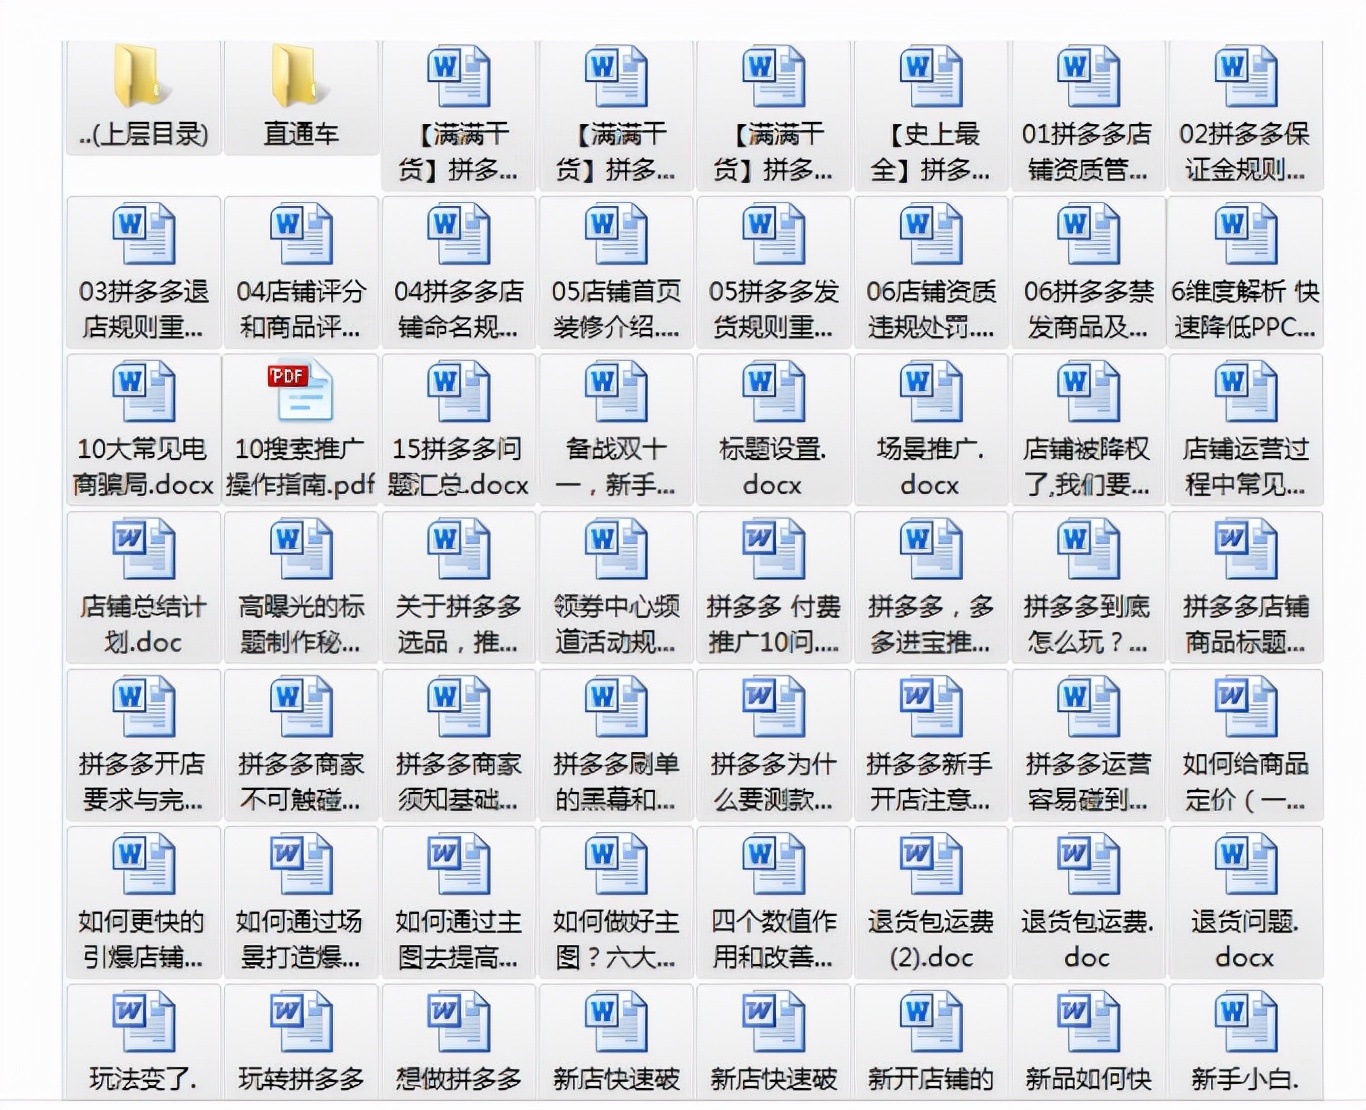
Task: Select file label 如何通过场景打造爆
Action: [301, 939]
